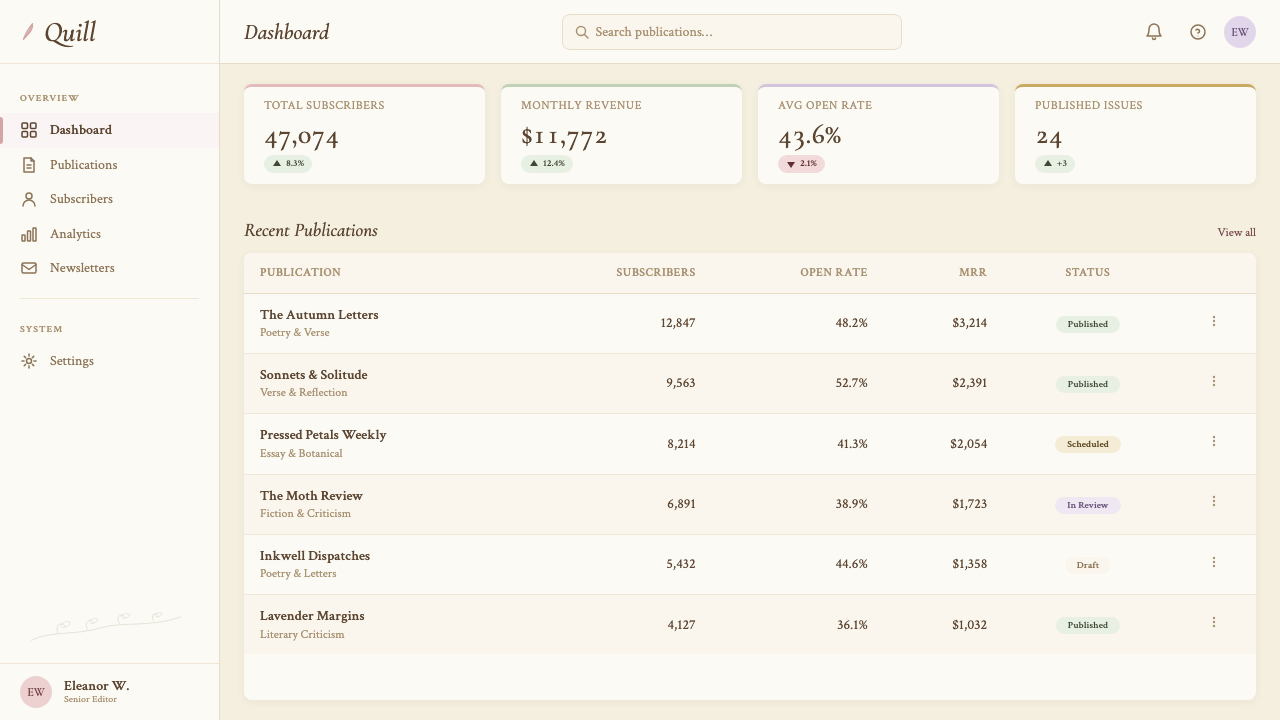Click Published status of Sonnets & Solitude
Viewport: 1280px width, 720px height.
coord(1087,384)
